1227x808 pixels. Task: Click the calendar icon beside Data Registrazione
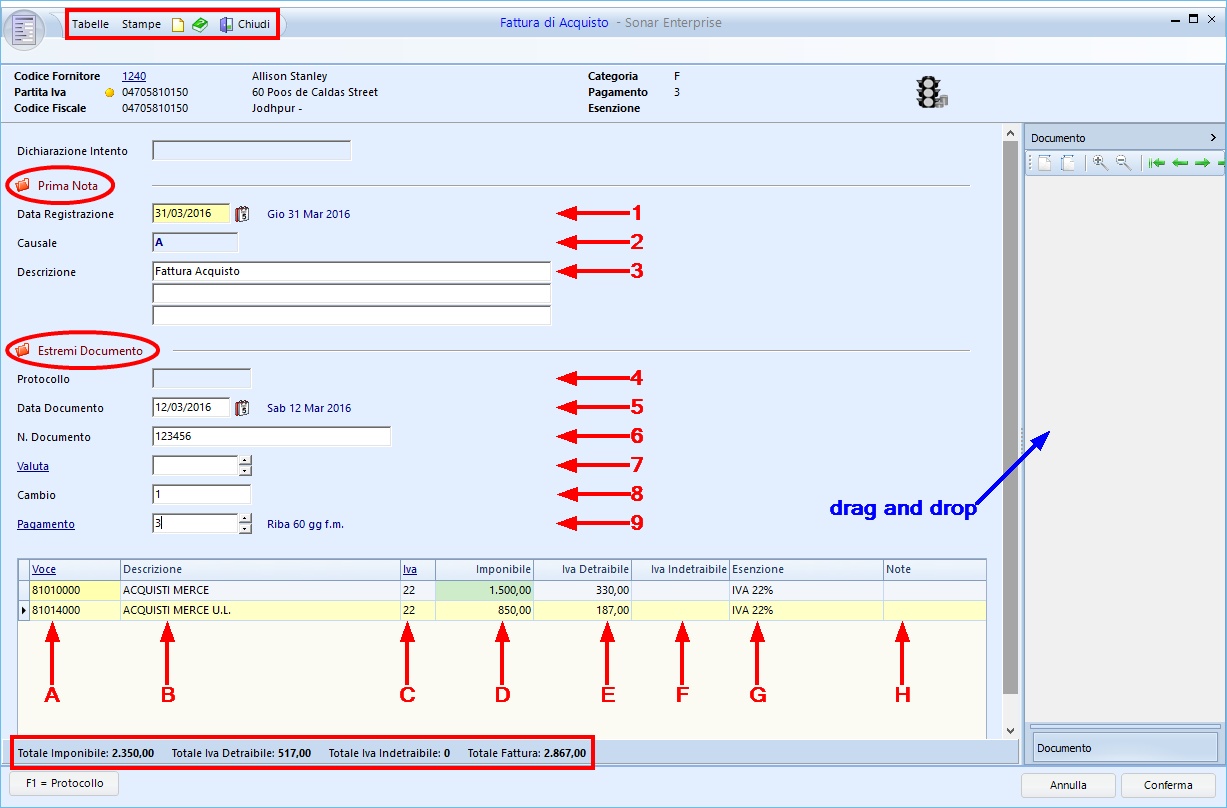point(242,214)
